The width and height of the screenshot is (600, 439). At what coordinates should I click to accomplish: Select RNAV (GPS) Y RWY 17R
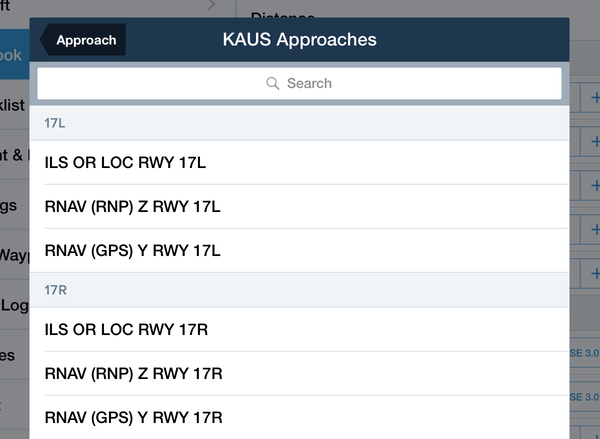[x=299, y=417]
